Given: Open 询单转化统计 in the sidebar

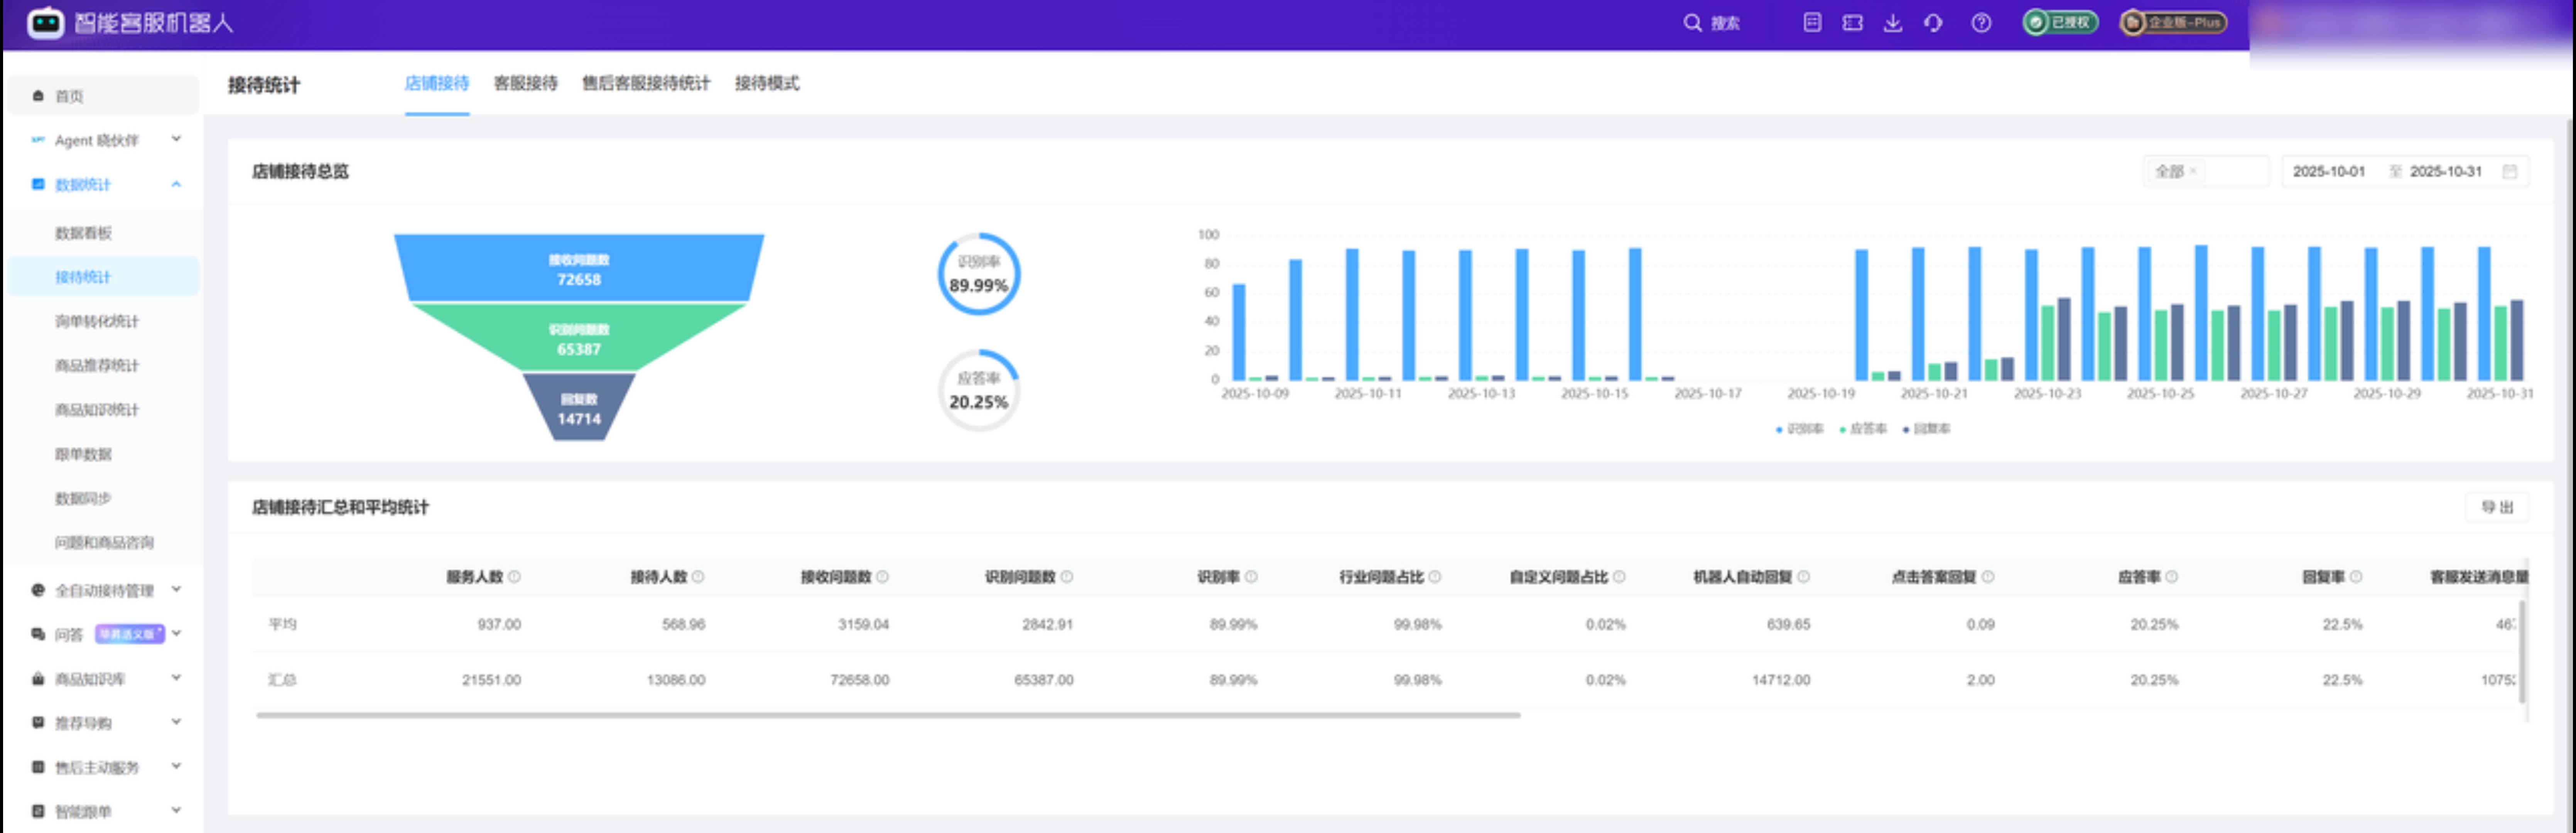Looking at the screenshot, I should [x=97, y=321].
